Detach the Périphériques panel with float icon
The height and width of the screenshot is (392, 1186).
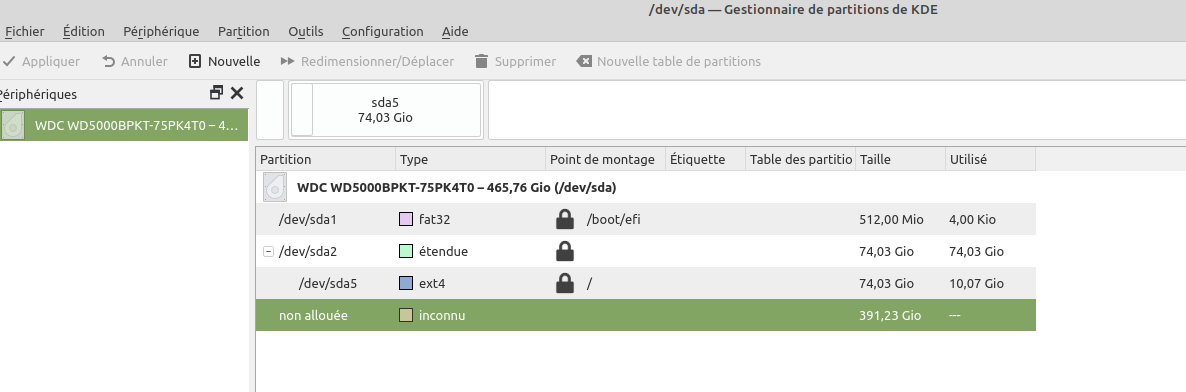[217, 93]
